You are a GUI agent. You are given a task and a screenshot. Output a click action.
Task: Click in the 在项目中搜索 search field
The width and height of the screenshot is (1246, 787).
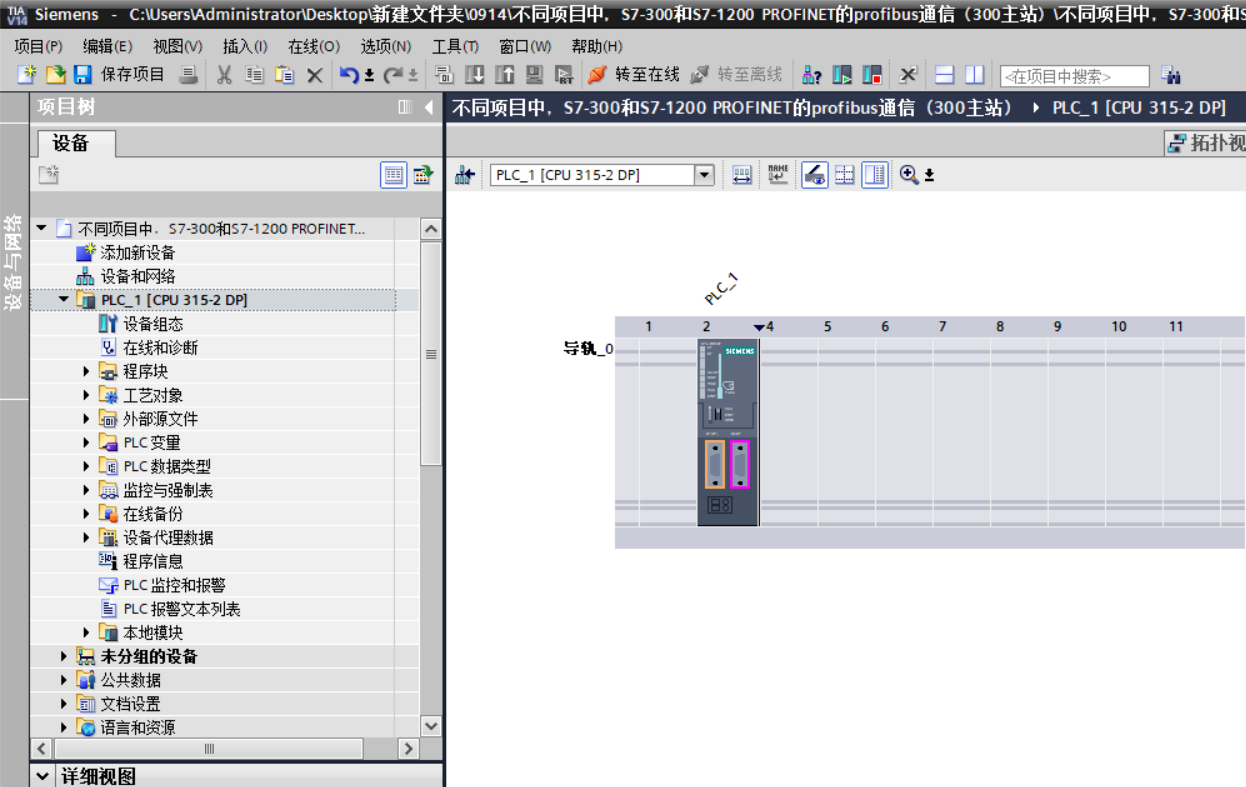point(1074,76)
